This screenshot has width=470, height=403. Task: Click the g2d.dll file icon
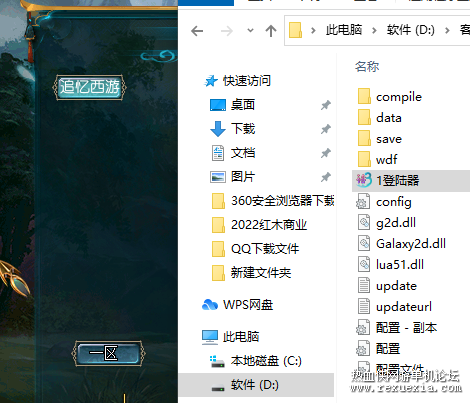coord(364,222)
